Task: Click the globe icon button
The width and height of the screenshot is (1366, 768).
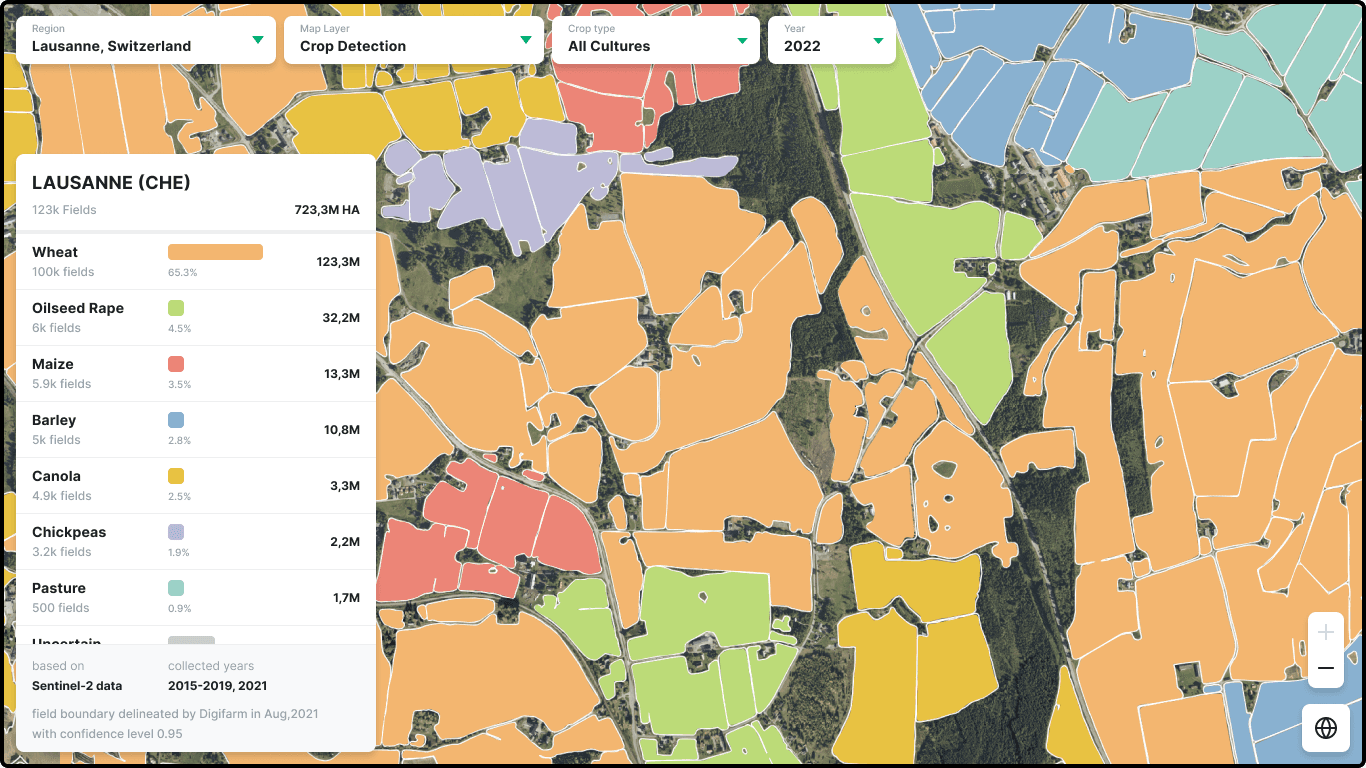Action: [1326, 728]
